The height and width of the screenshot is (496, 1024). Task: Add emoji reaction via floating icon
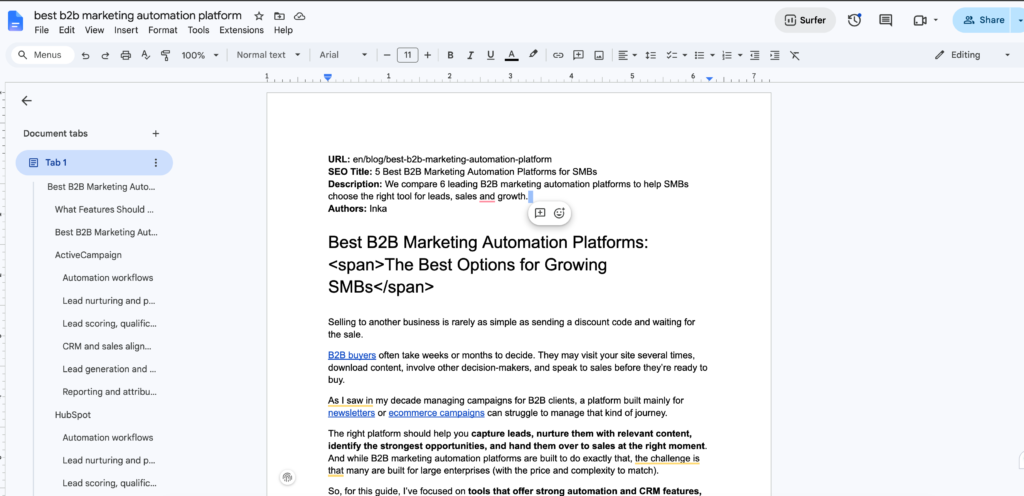[x=559, y=213]
